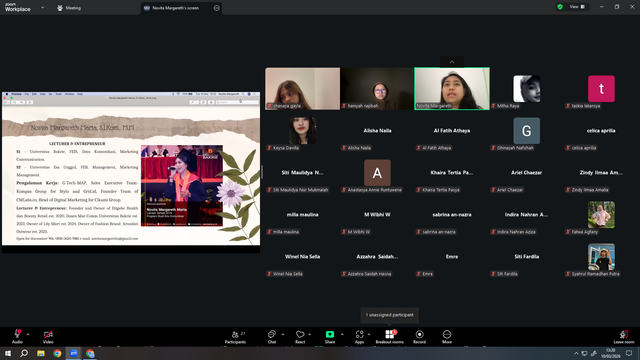Select the milla maulina participant tile
Image resolution: width=640 pixels, height=360 pixels.
click(x=302, y=215)
